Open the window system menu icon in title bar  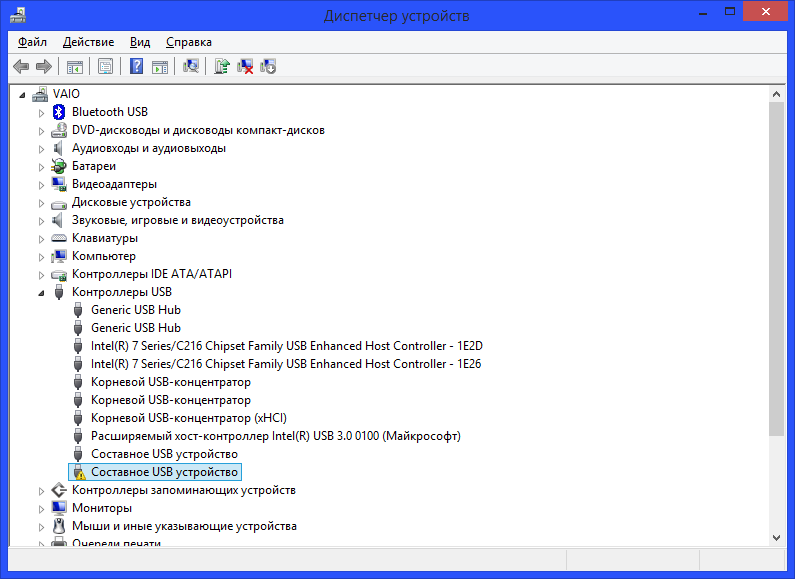point(18,15)
